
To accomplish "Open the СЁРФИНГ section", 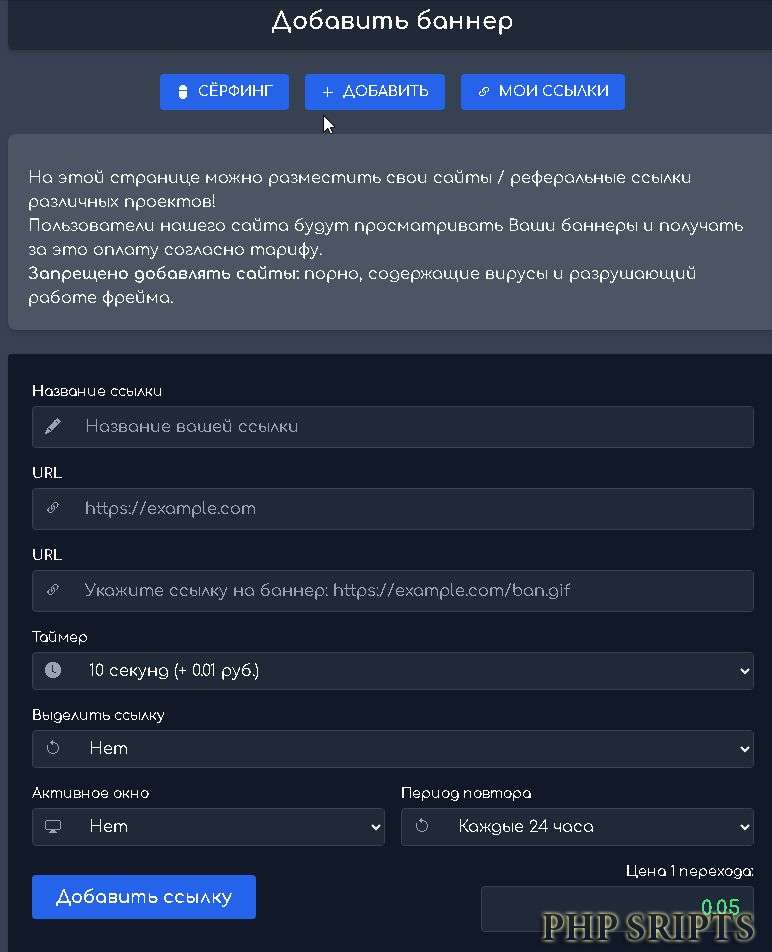I will (224, 92).
